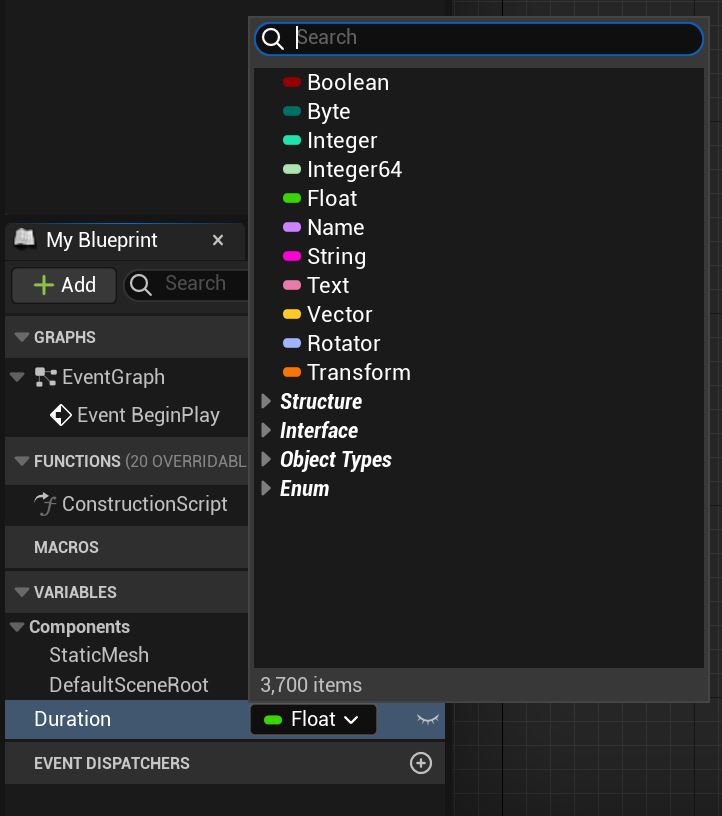Screen dimensions: 722x816
Task: Open the Float type dropdown for Duration
Action: pos(313,719)
